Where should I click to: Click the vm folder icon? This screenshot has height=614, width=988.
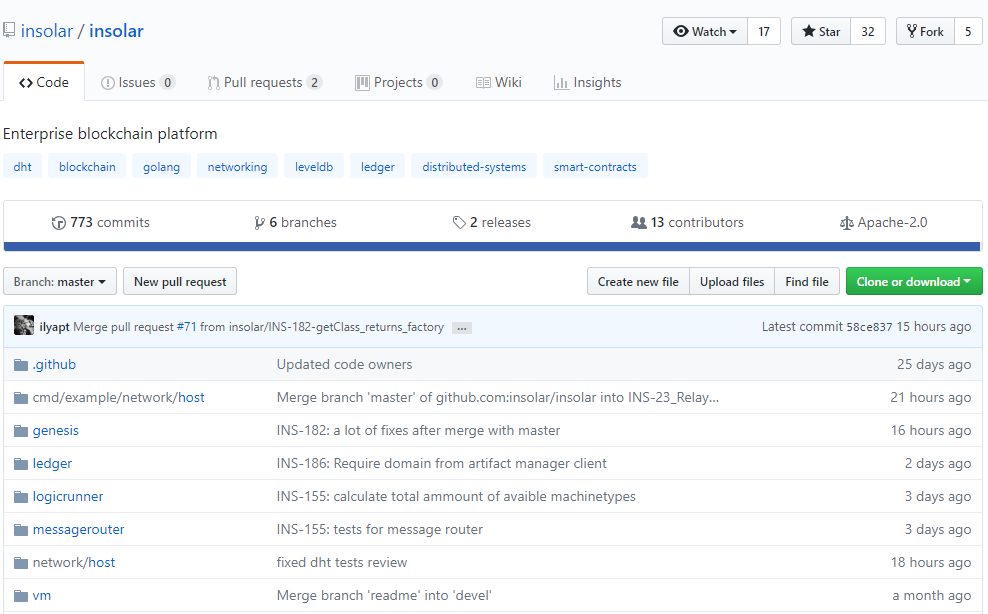(21, 596)
